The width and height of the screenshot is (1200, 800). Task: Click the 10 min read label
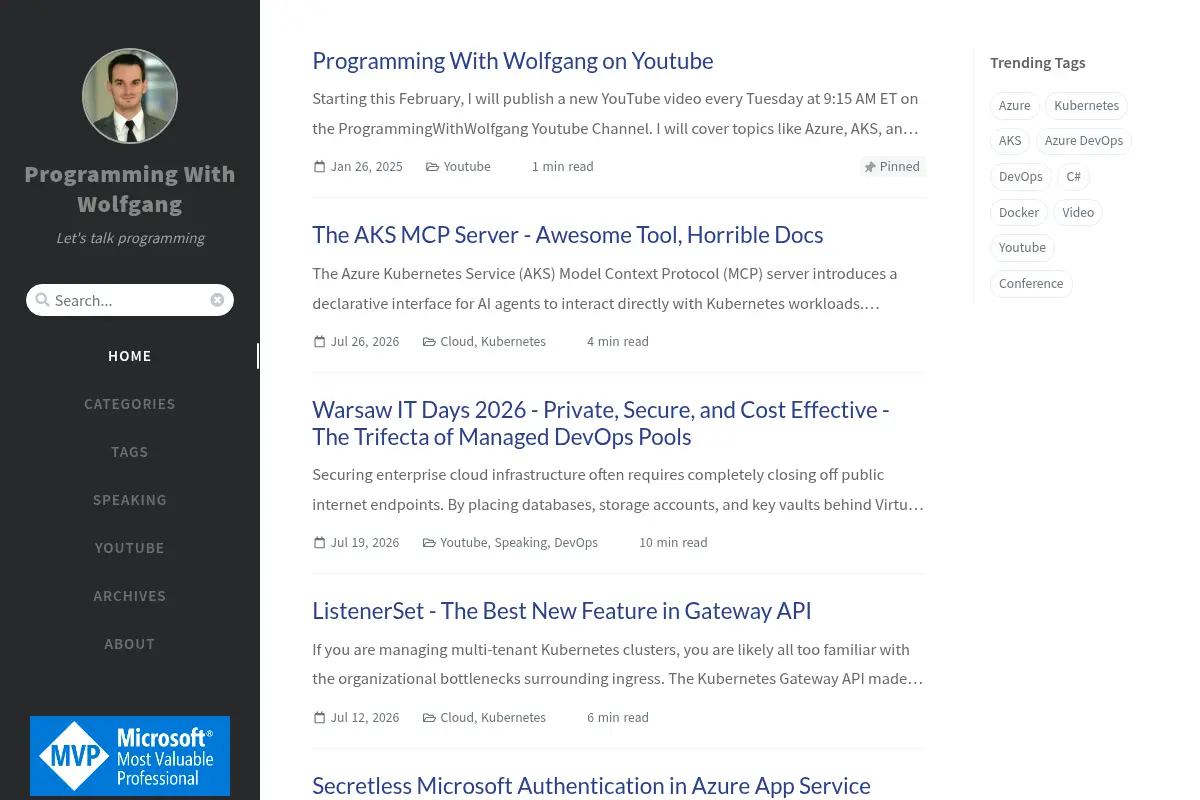click(x=673, y=543)
